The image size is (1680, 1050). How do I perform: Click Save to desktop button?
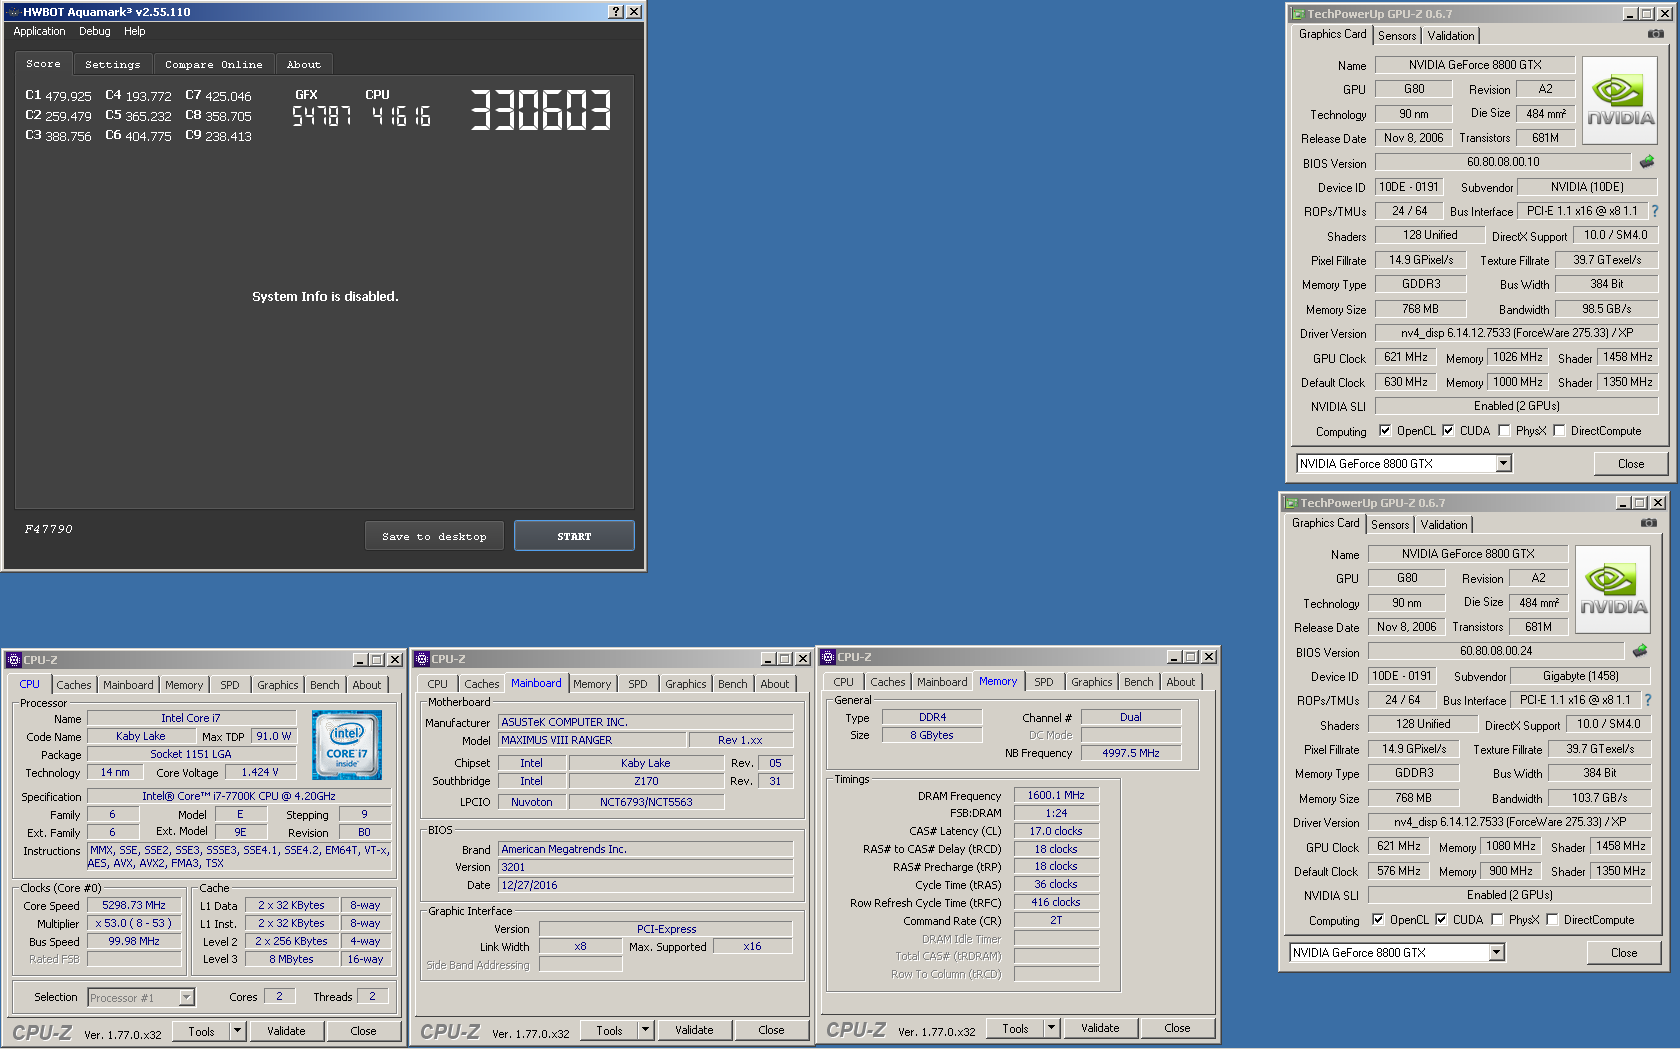tap(434, 536)
